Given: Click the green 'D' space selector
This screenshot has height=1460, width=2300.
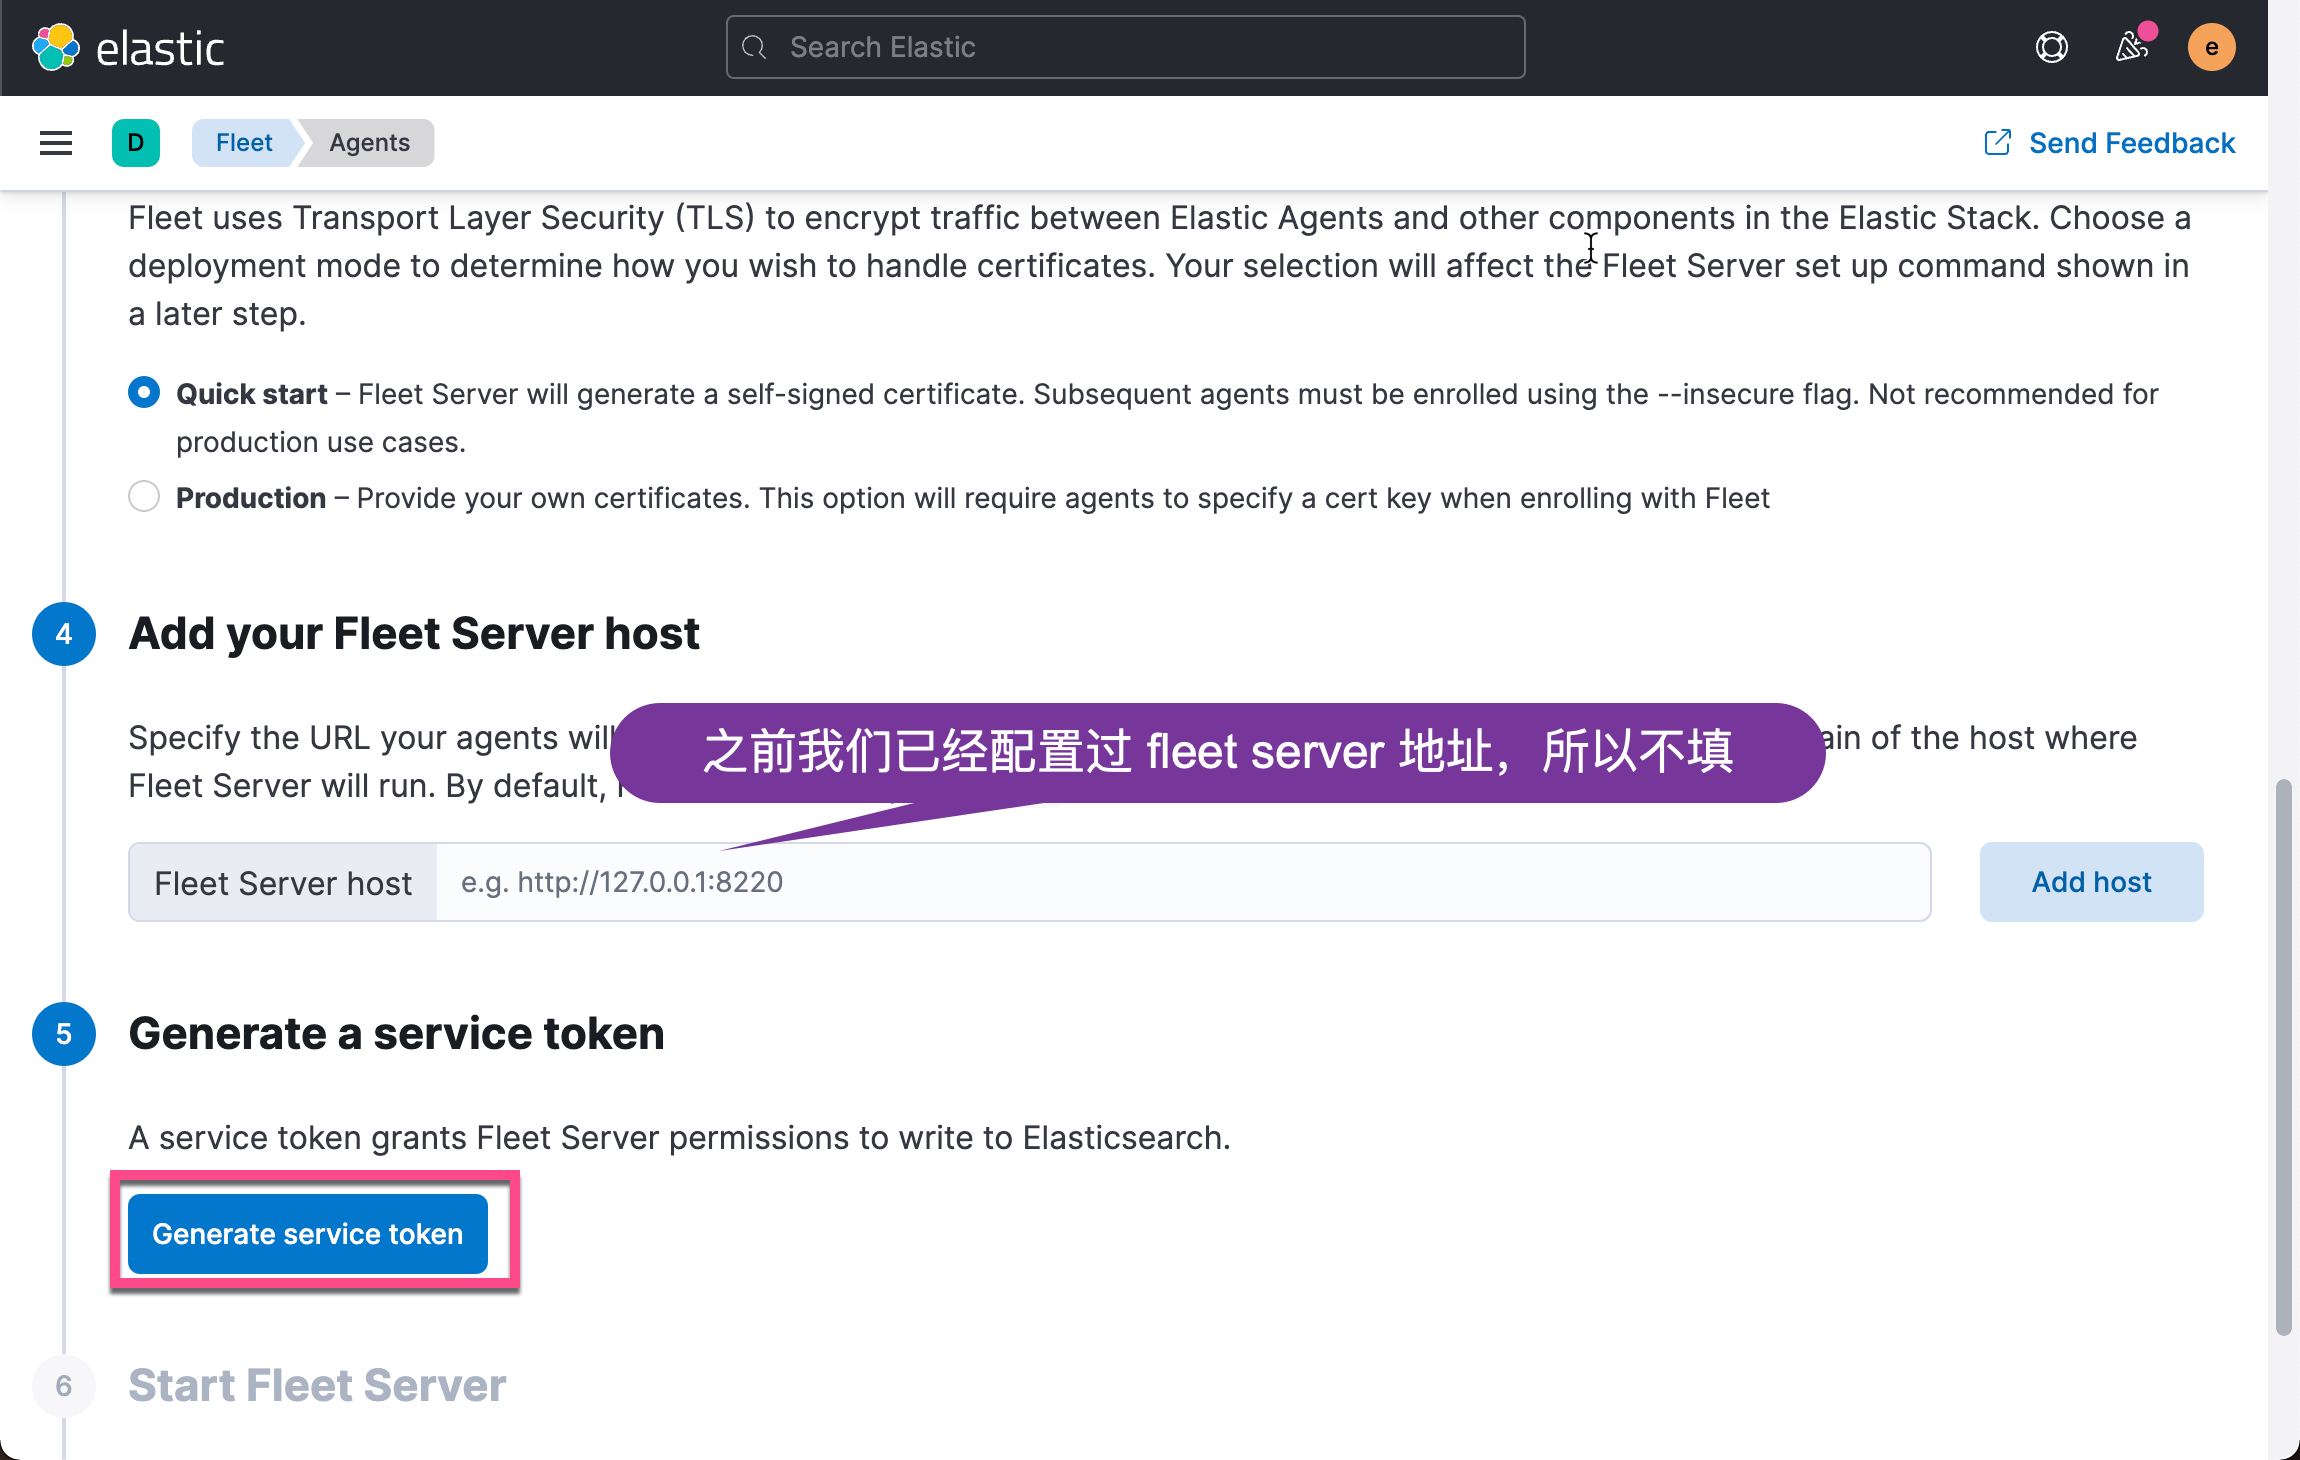Looking at the screenshot, I should (136, 143).
